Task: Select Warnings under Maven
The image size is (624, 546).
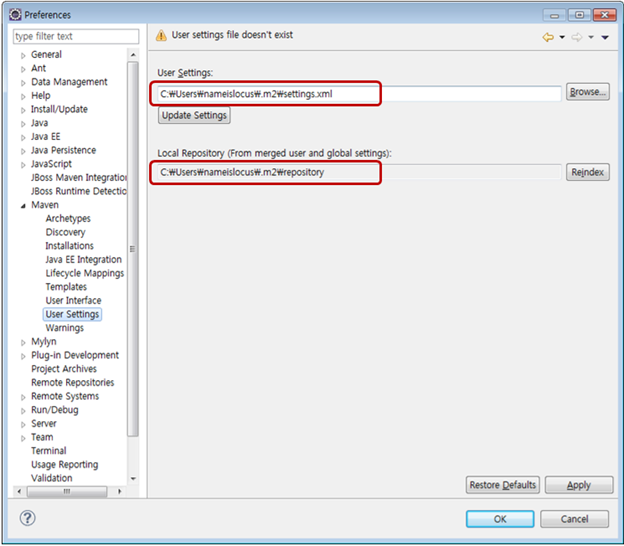Action: (64, 328)
